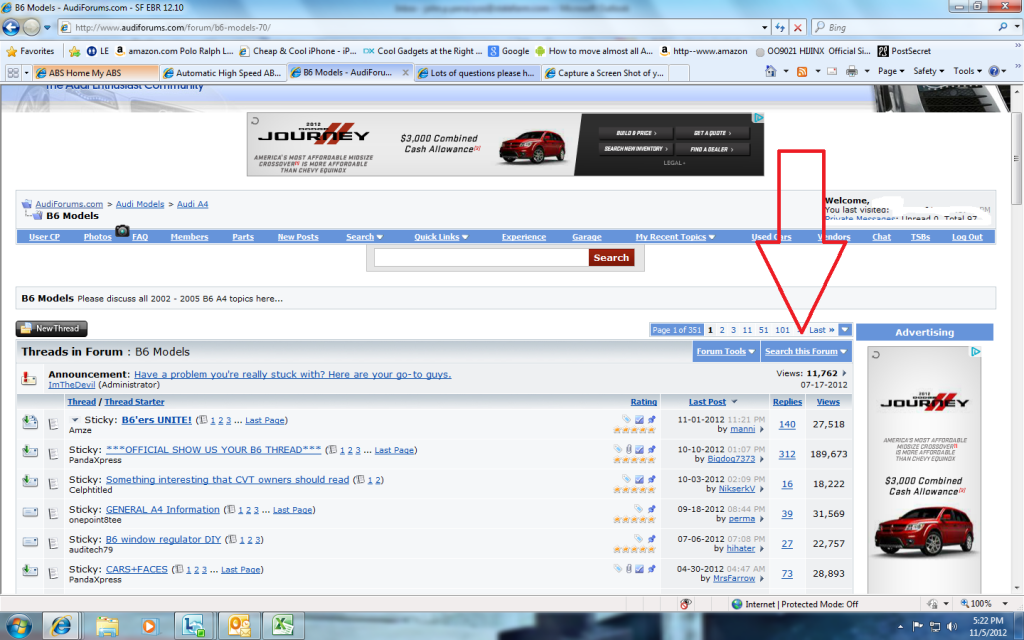The height and width of the screenshot is (640, 1024).
Task: Click the Windows Start orb
Action: click(18, 626)
